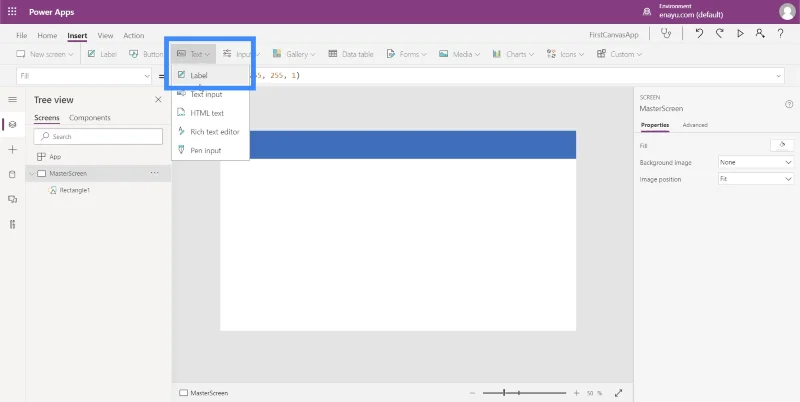Preview the app with play icon
Image resolution: width=800 pixels, height=402 pixels.
[740, 34]
